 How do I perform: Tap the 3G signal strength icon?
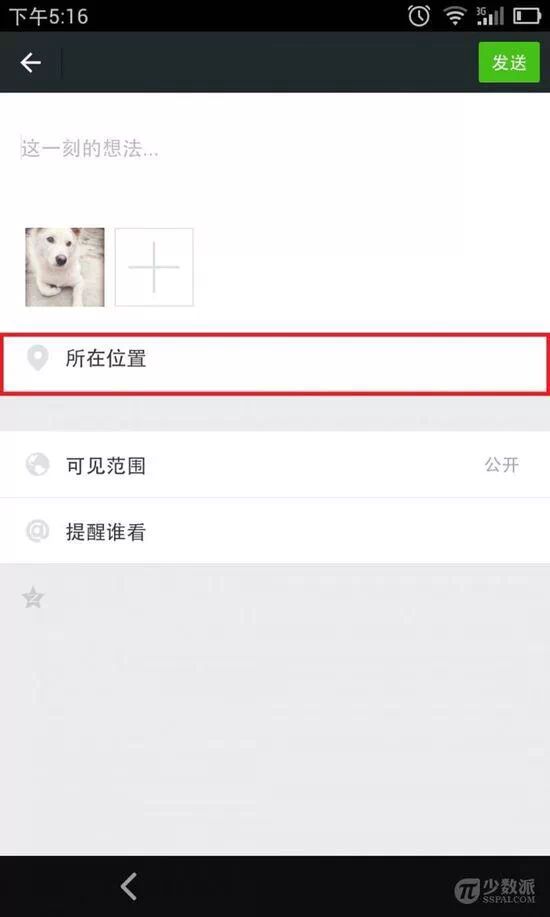click(490, 16)
